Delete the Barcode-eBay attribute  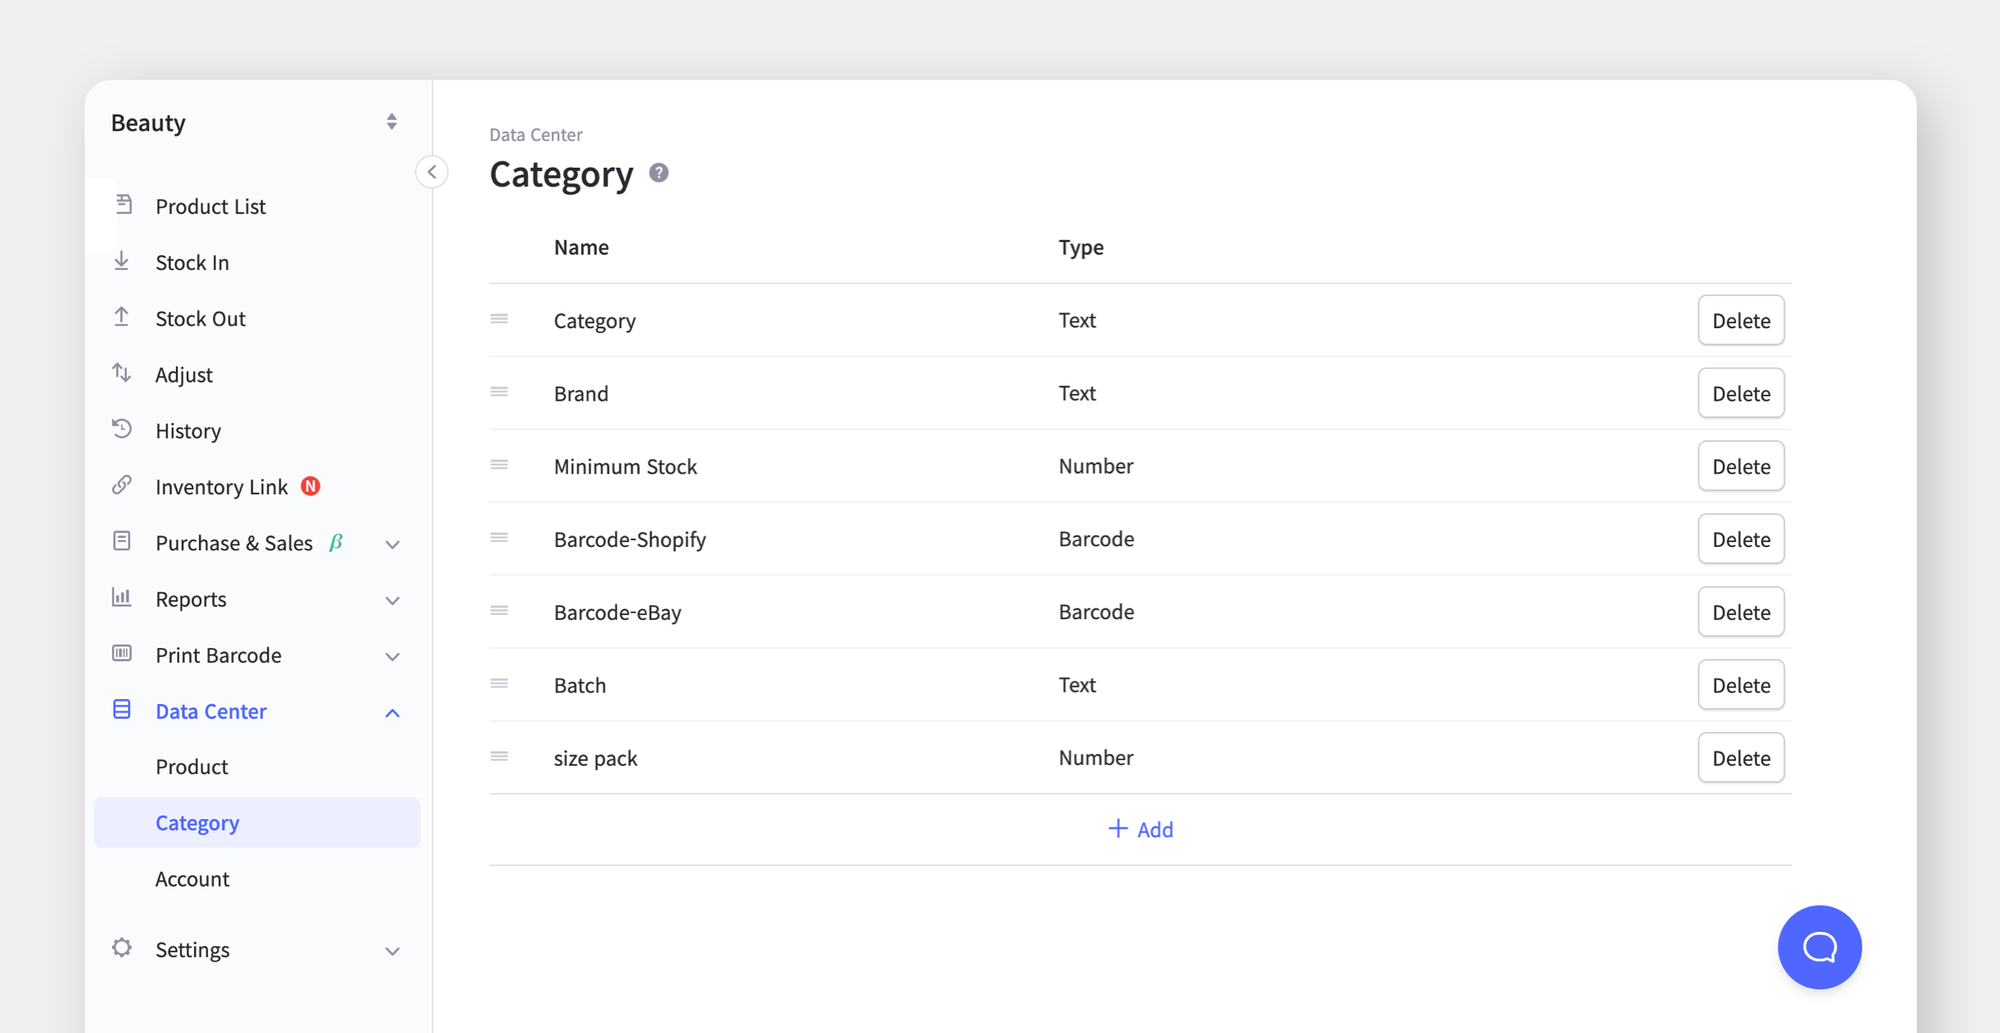pyautogui.click(x=1740, y=611)
